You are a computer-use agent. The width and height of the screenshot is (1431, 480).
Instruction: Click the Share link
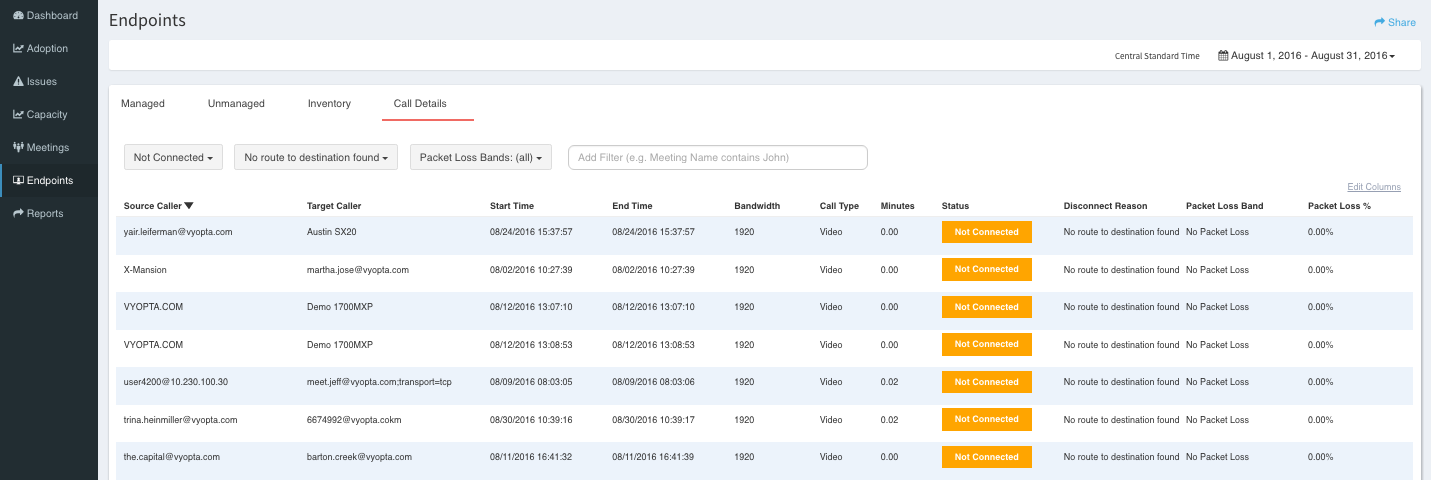1395,22
